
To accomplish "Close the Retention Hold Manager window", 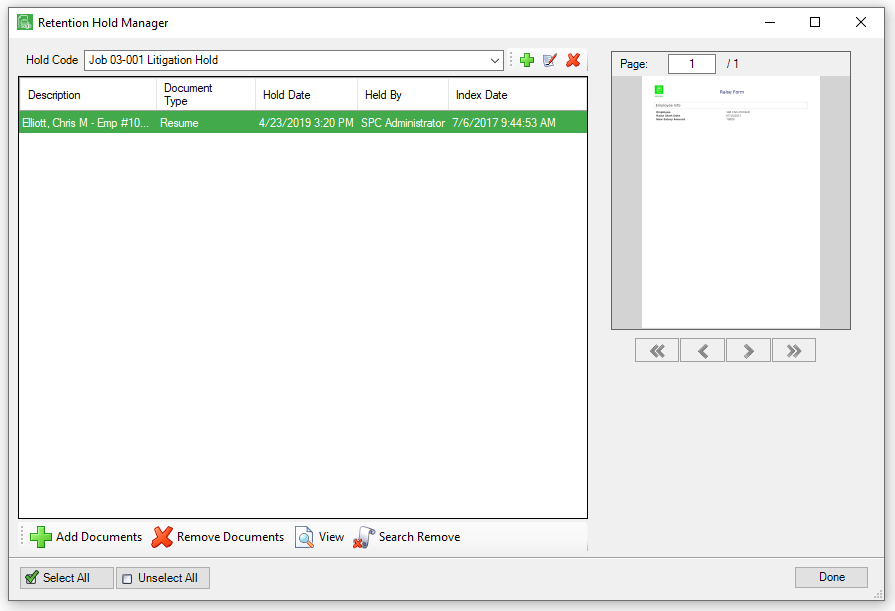I will point(861,22).
